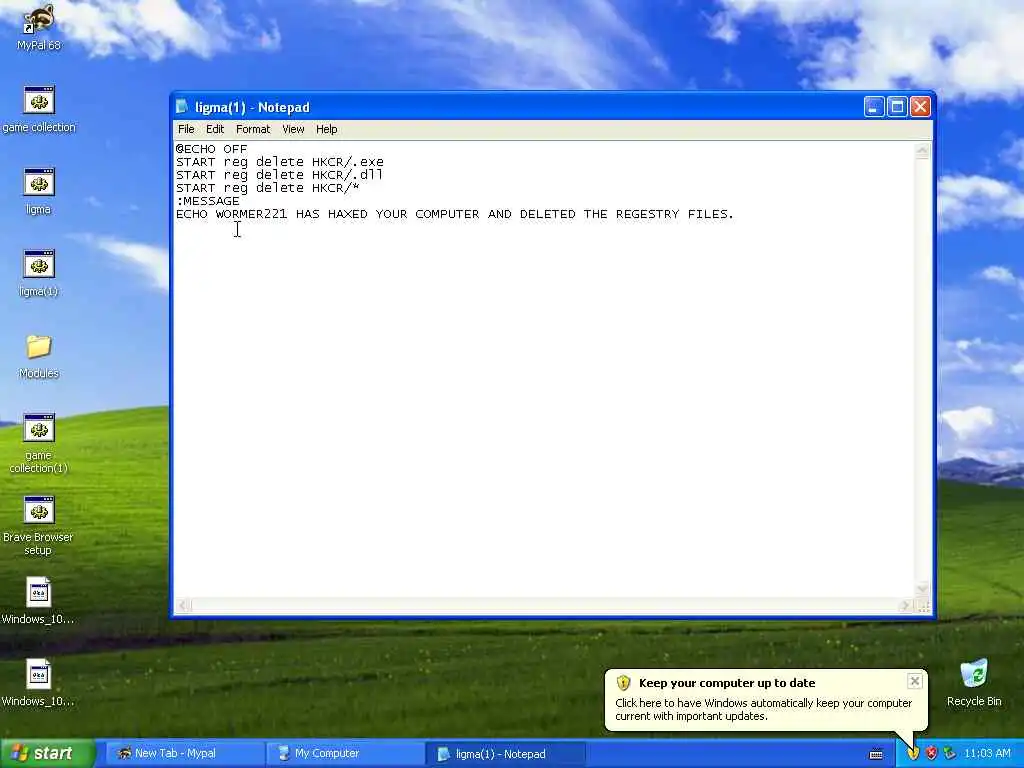Click the horizontal scrollbar left arrow
Image resolution: width=1024 pixels, height=768 pixels.
(184, 606)
